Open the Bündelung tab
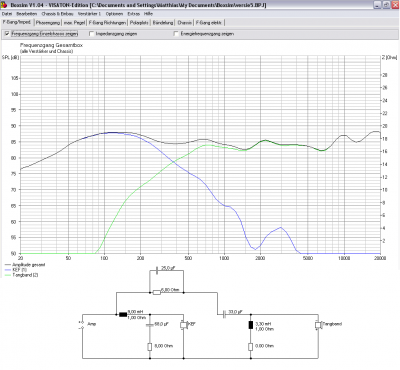The width and height of the screenshot is (400, 370). (x=163, y=23)
